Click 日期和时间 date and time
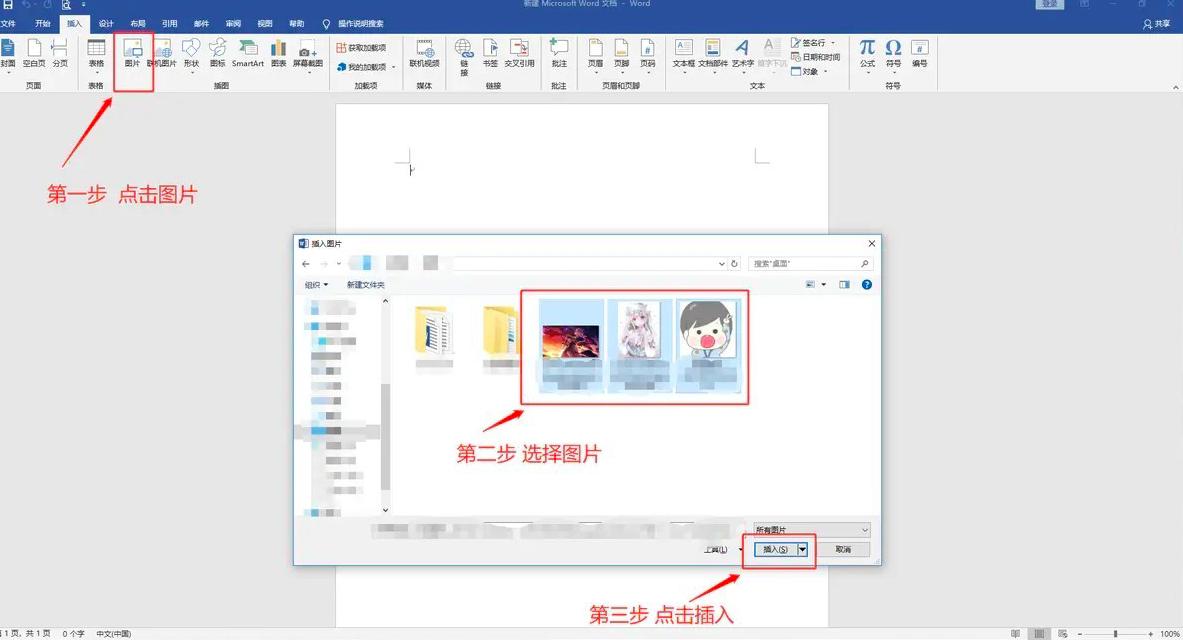This screenshot has width=1183, height=640. point(816,57)
